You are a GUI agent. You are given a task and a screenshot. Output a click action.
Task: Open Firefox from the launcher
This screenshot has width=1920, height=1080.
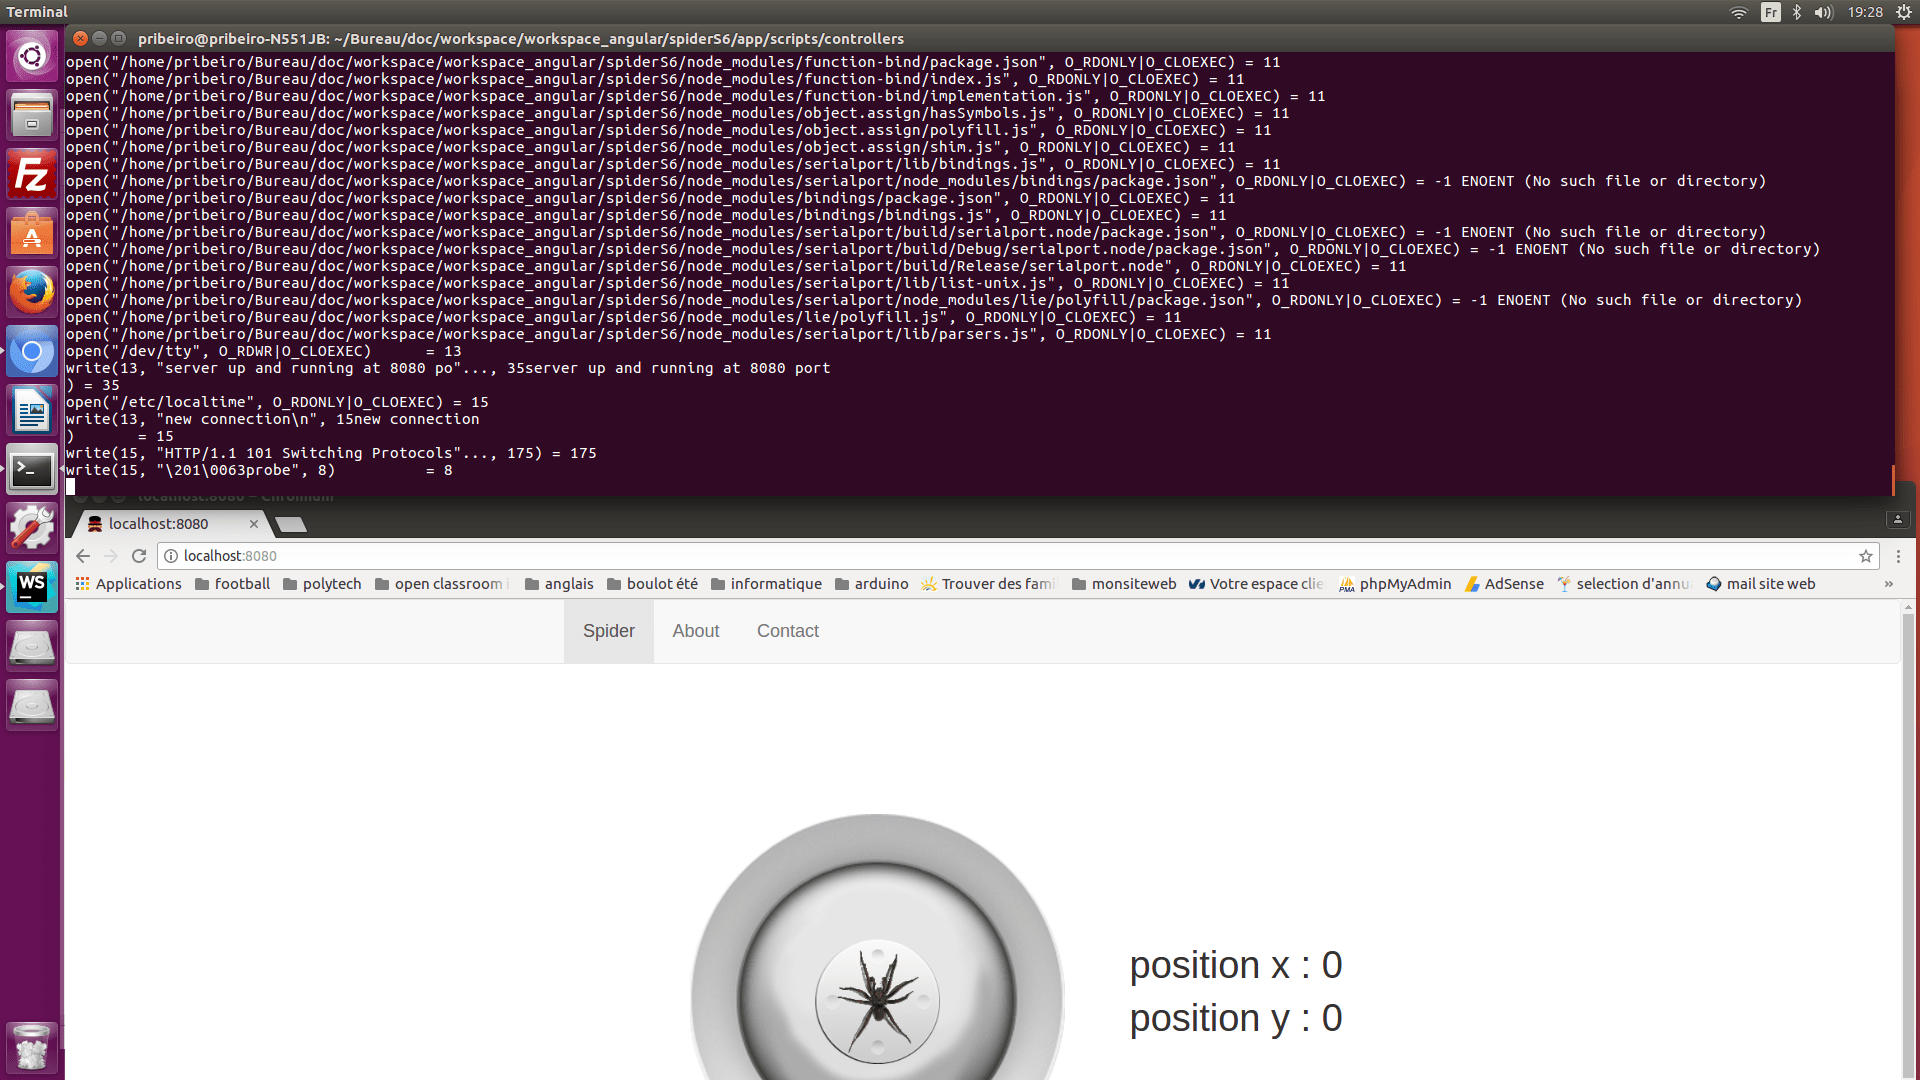click(32, 292)
